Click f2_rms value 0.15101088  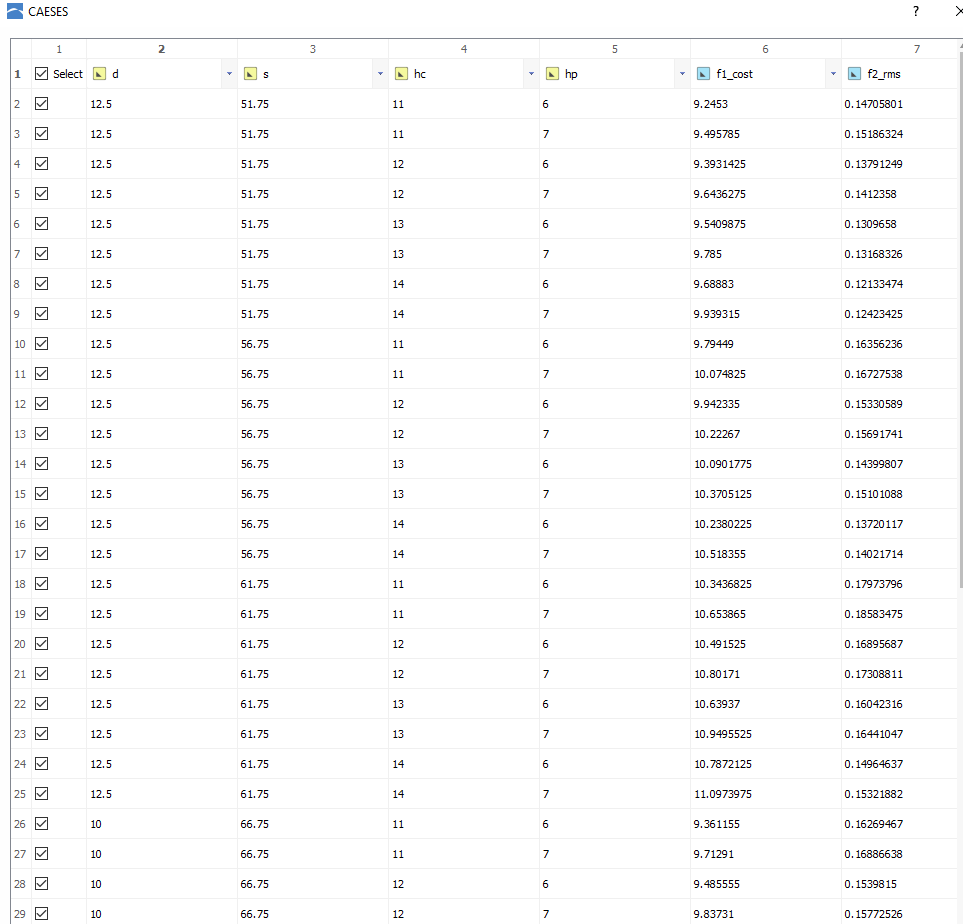[x=873, y=494]
